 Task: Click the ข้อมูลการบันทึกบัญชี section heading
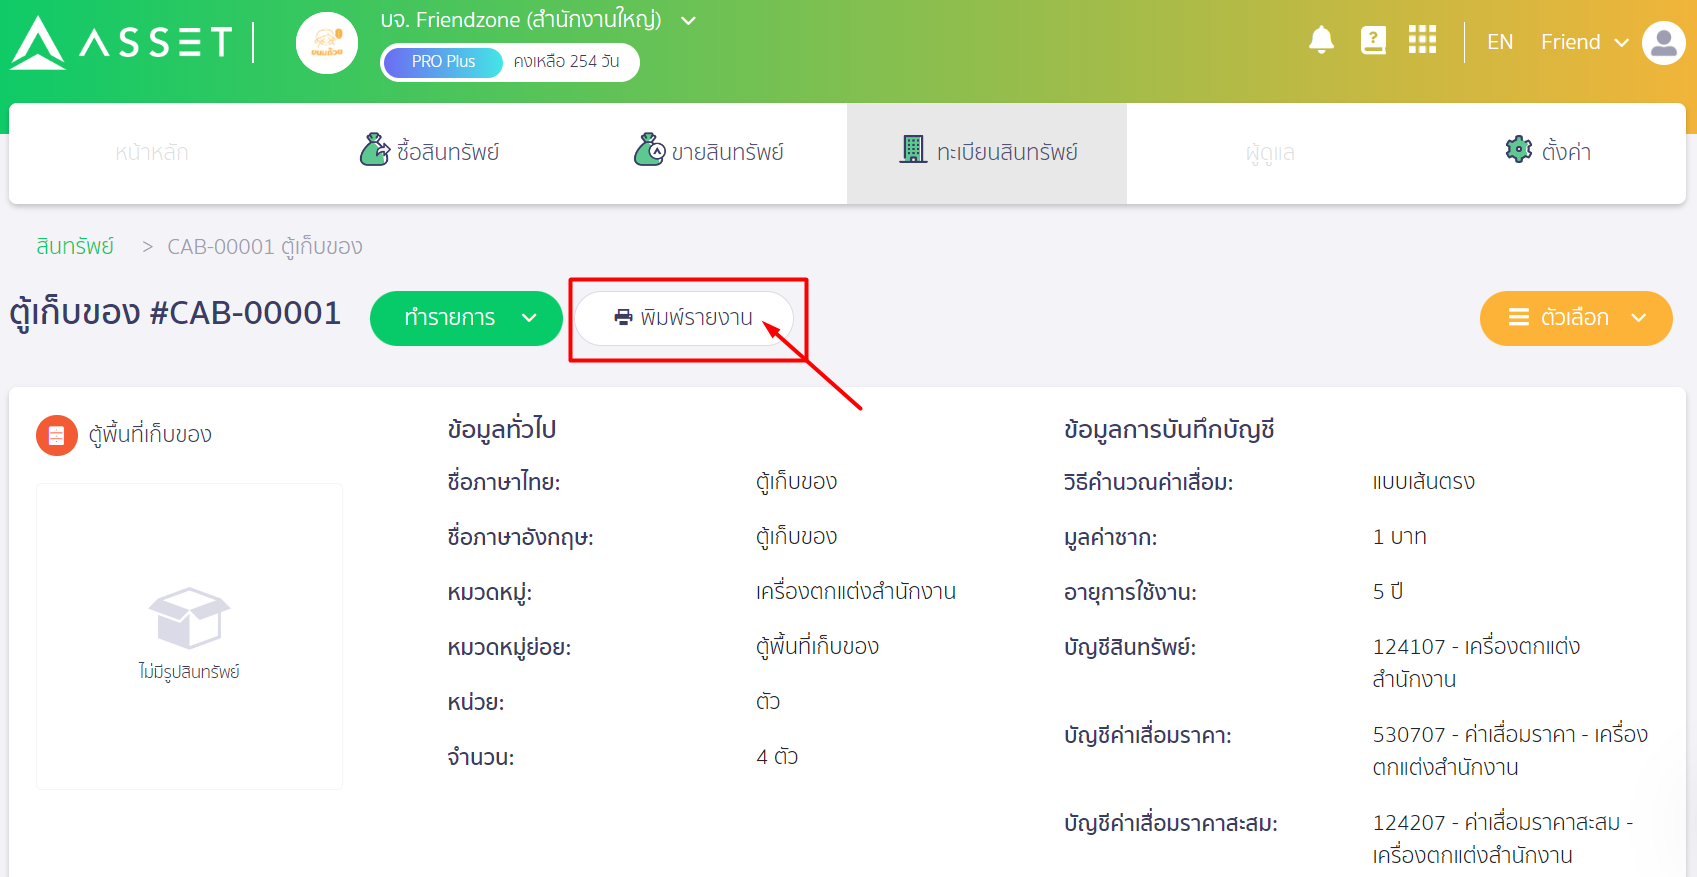(1169, 430)
